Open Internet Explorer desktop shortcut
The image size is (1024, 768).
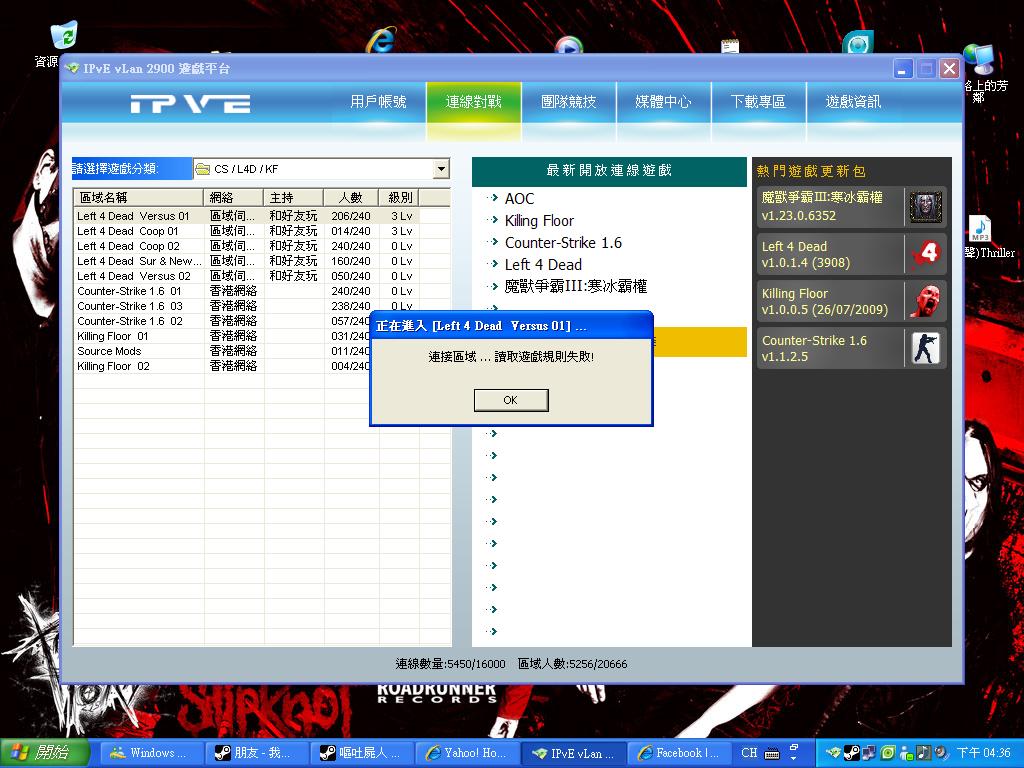[381, 41]
